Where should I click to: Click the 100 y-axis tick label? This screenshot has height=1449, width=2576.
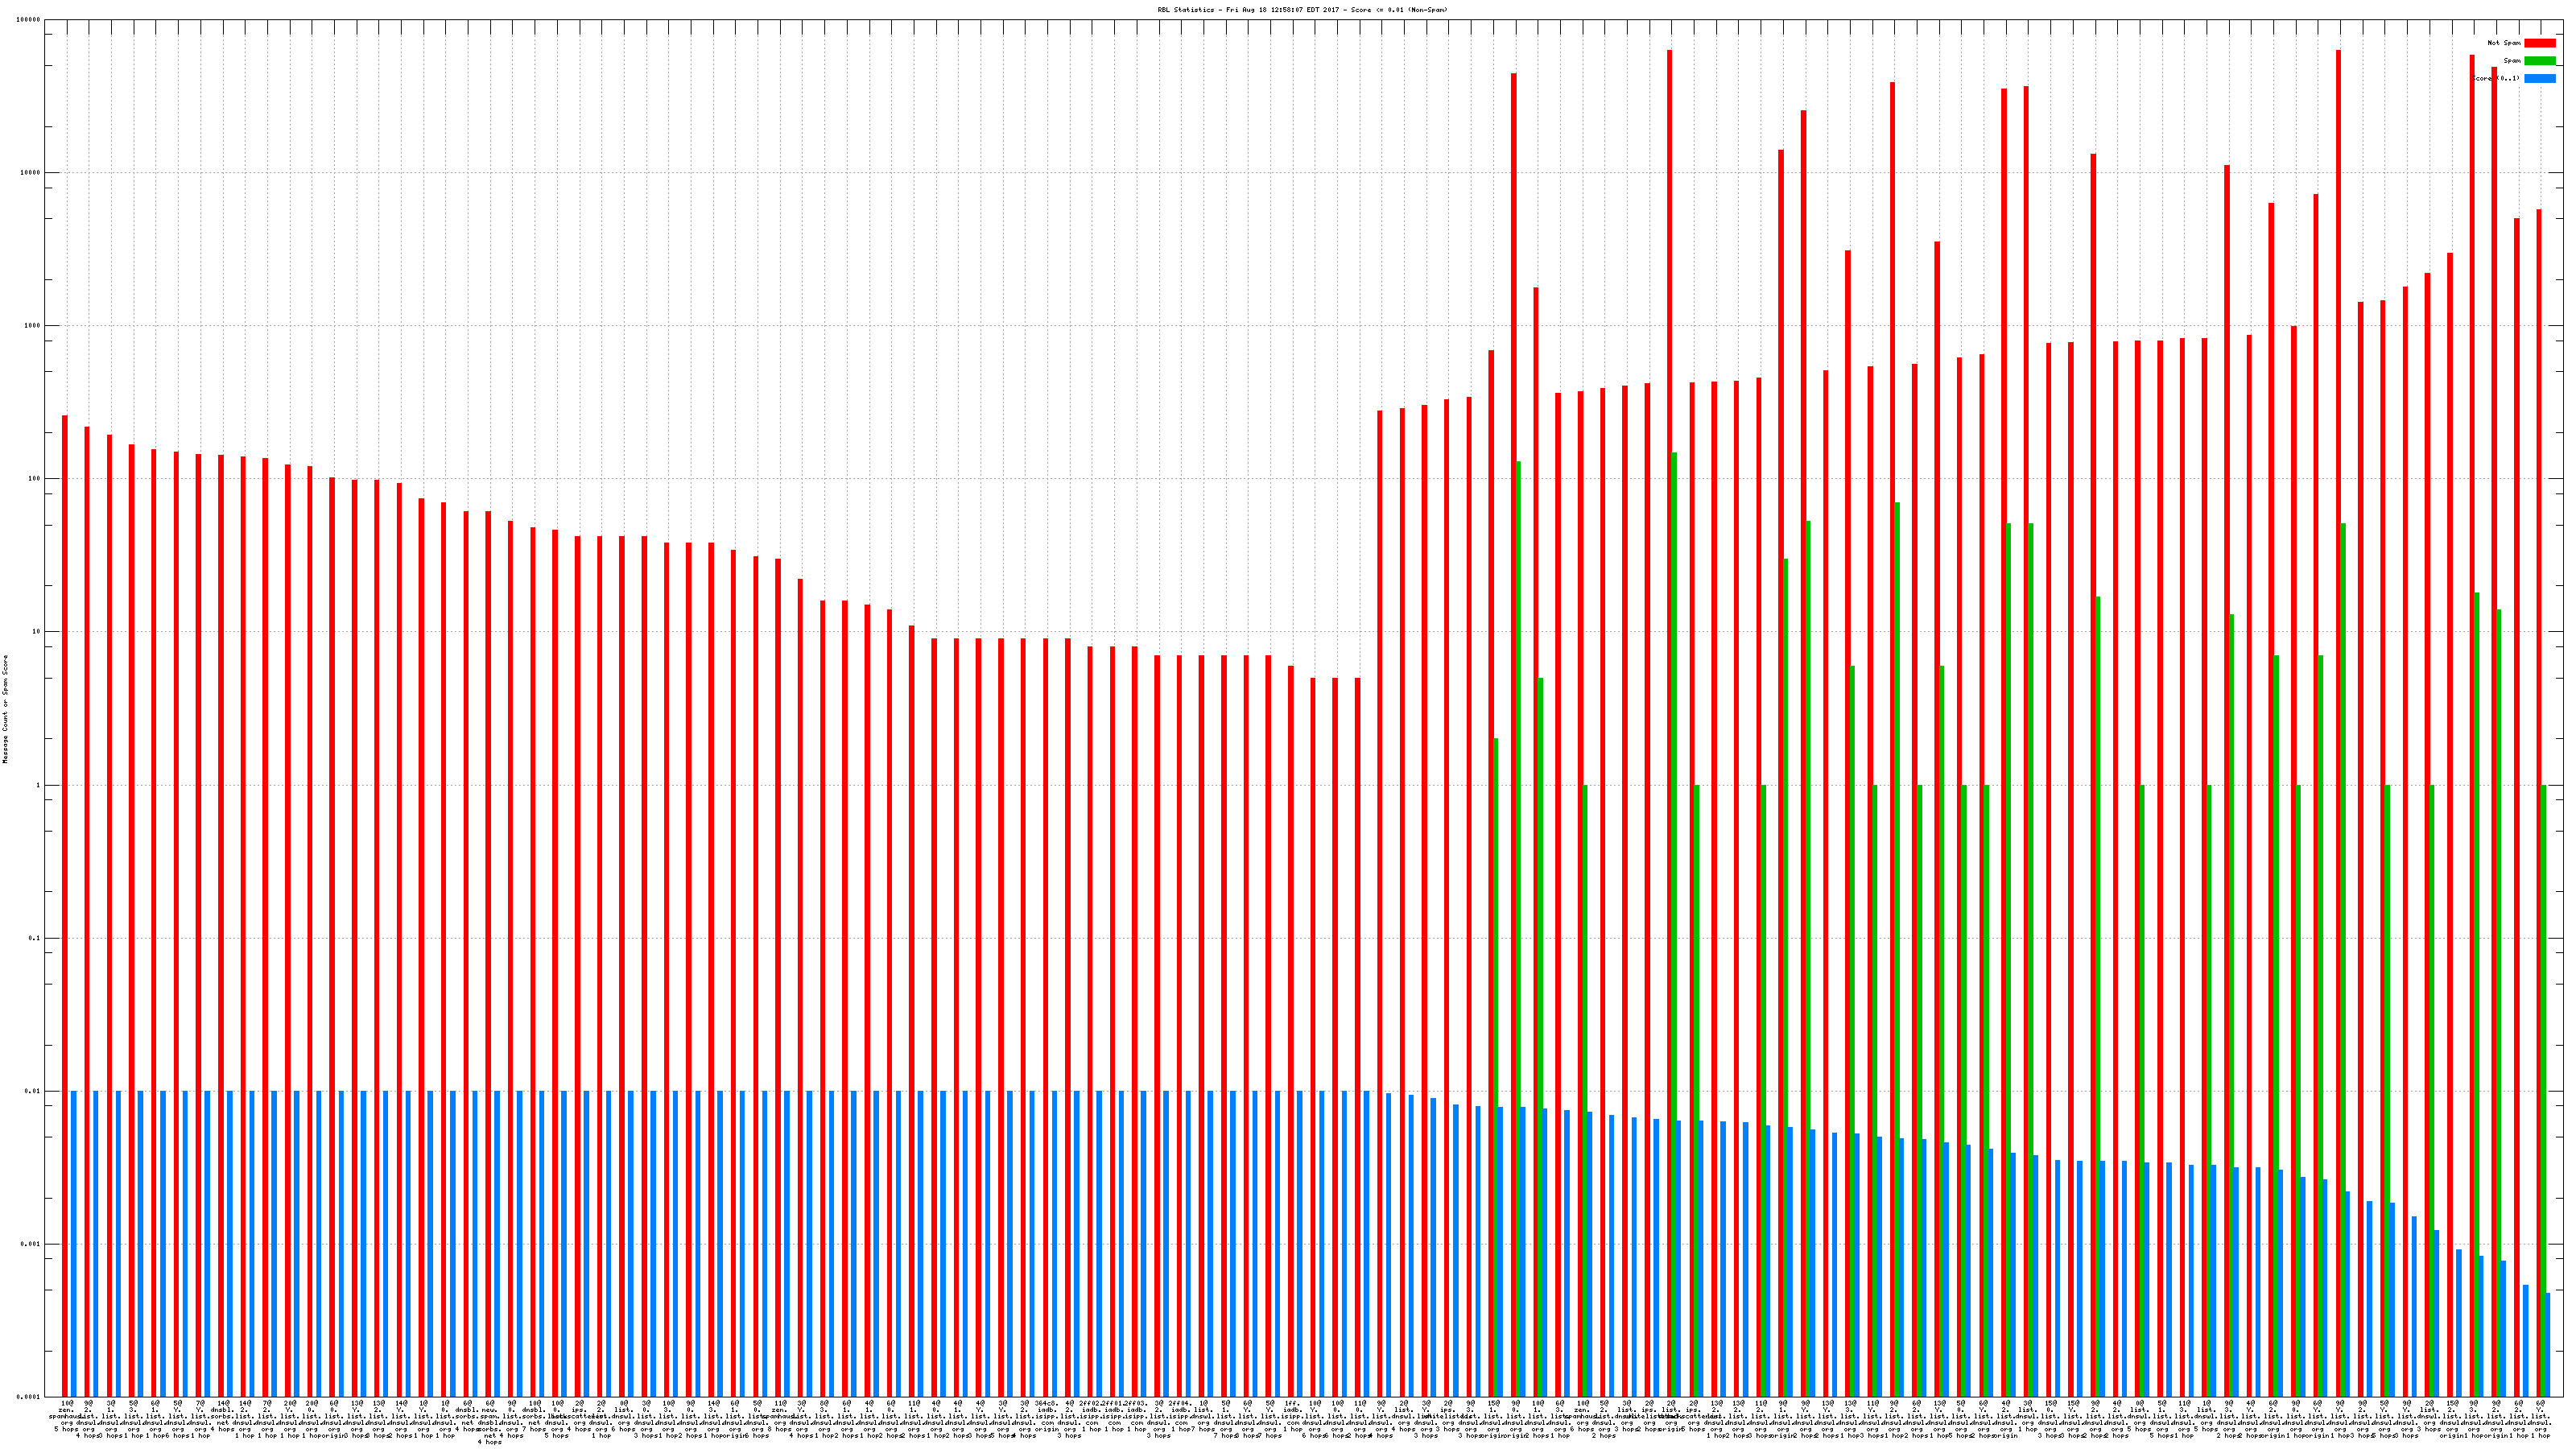(35, 479)
